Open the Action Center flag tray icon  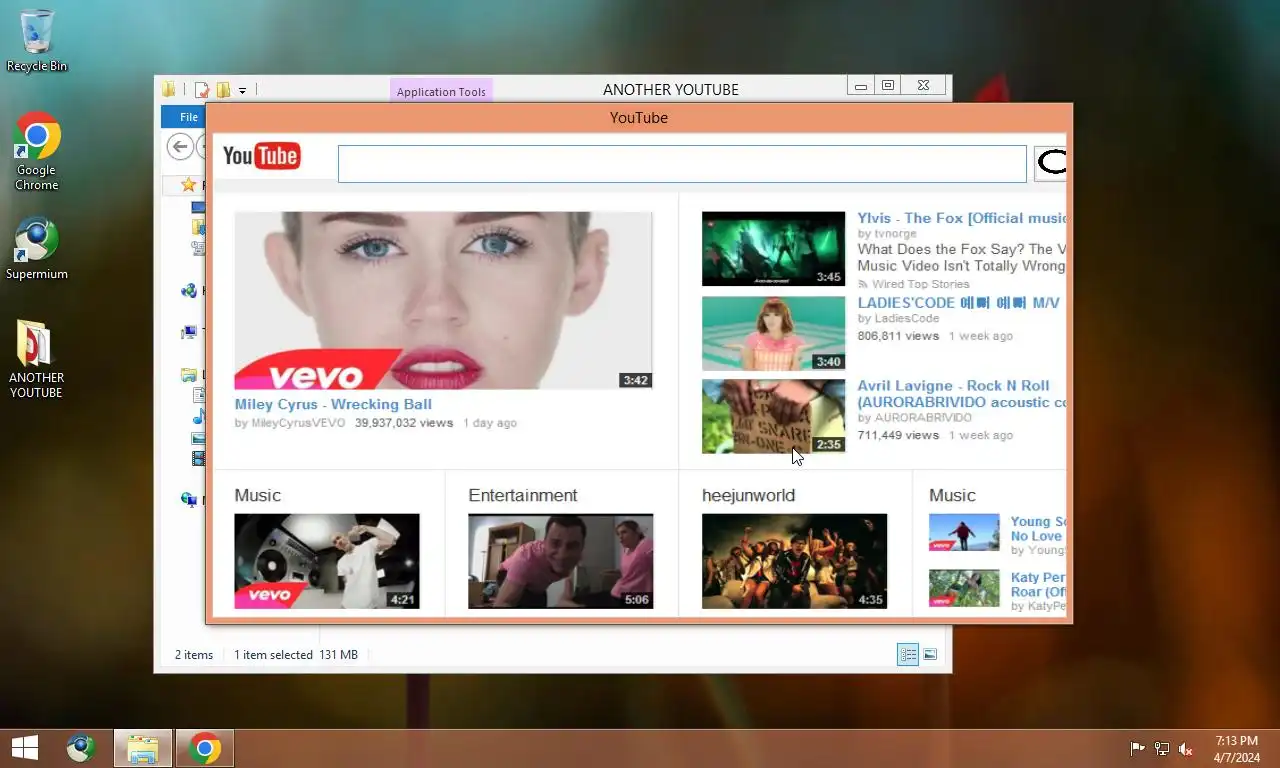(x=1138, y=749)
